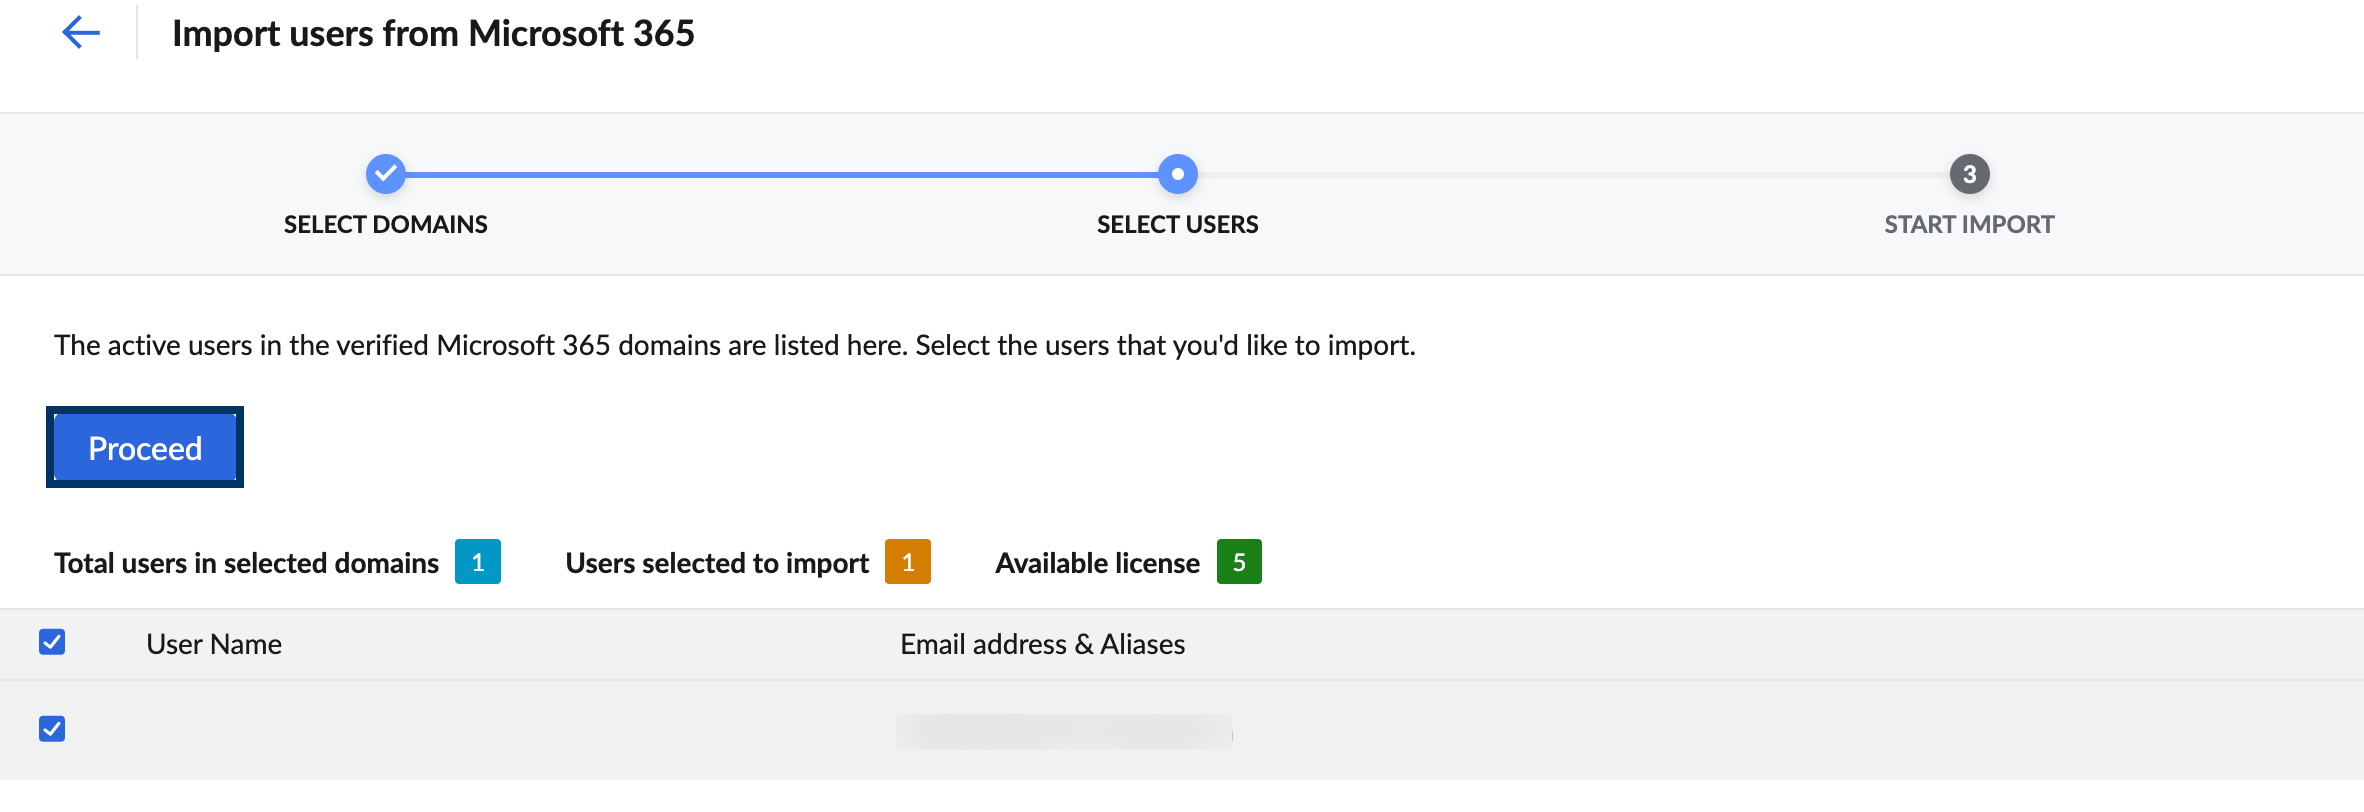Click the SELECT DOMAINS step label
The image size is (2364, 812).
click(385, 224)
